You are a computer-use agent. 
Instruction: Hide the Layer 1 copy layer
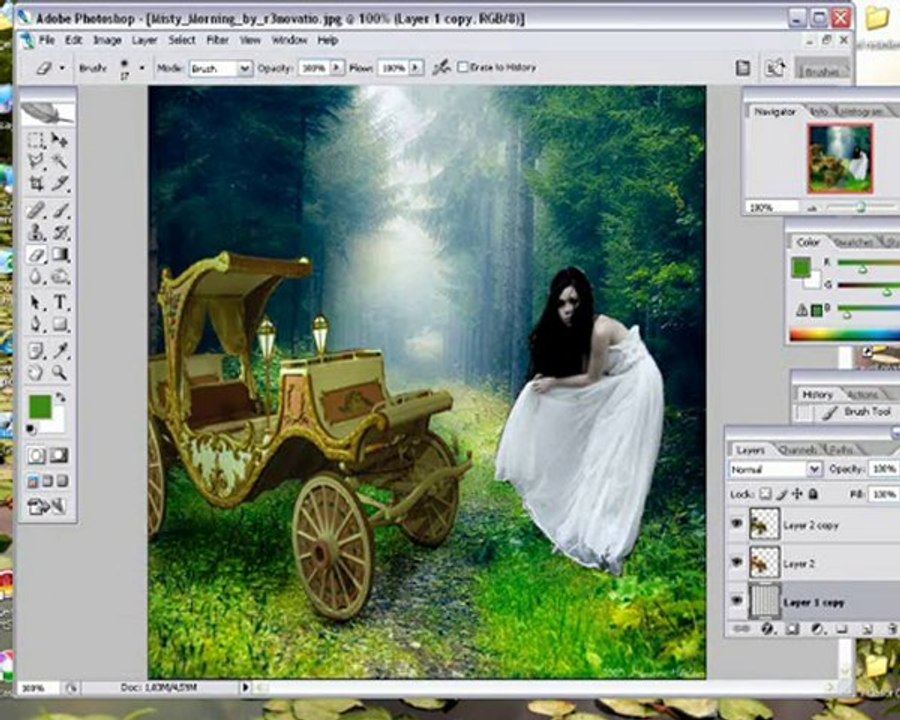tap(737, 601)
